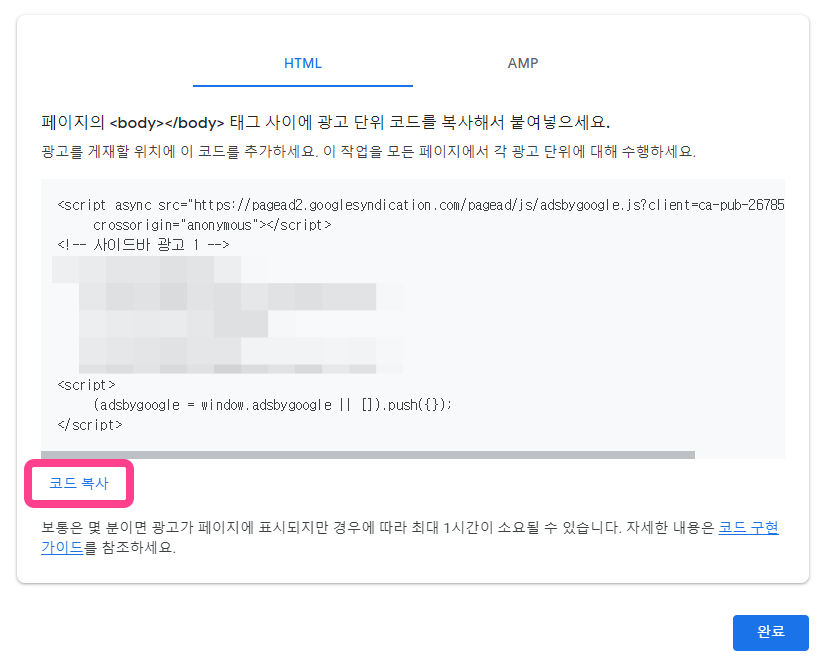Click the HTML tab underline indicator
This screenshot has height=667, width=826.
[x=303, y=85]
